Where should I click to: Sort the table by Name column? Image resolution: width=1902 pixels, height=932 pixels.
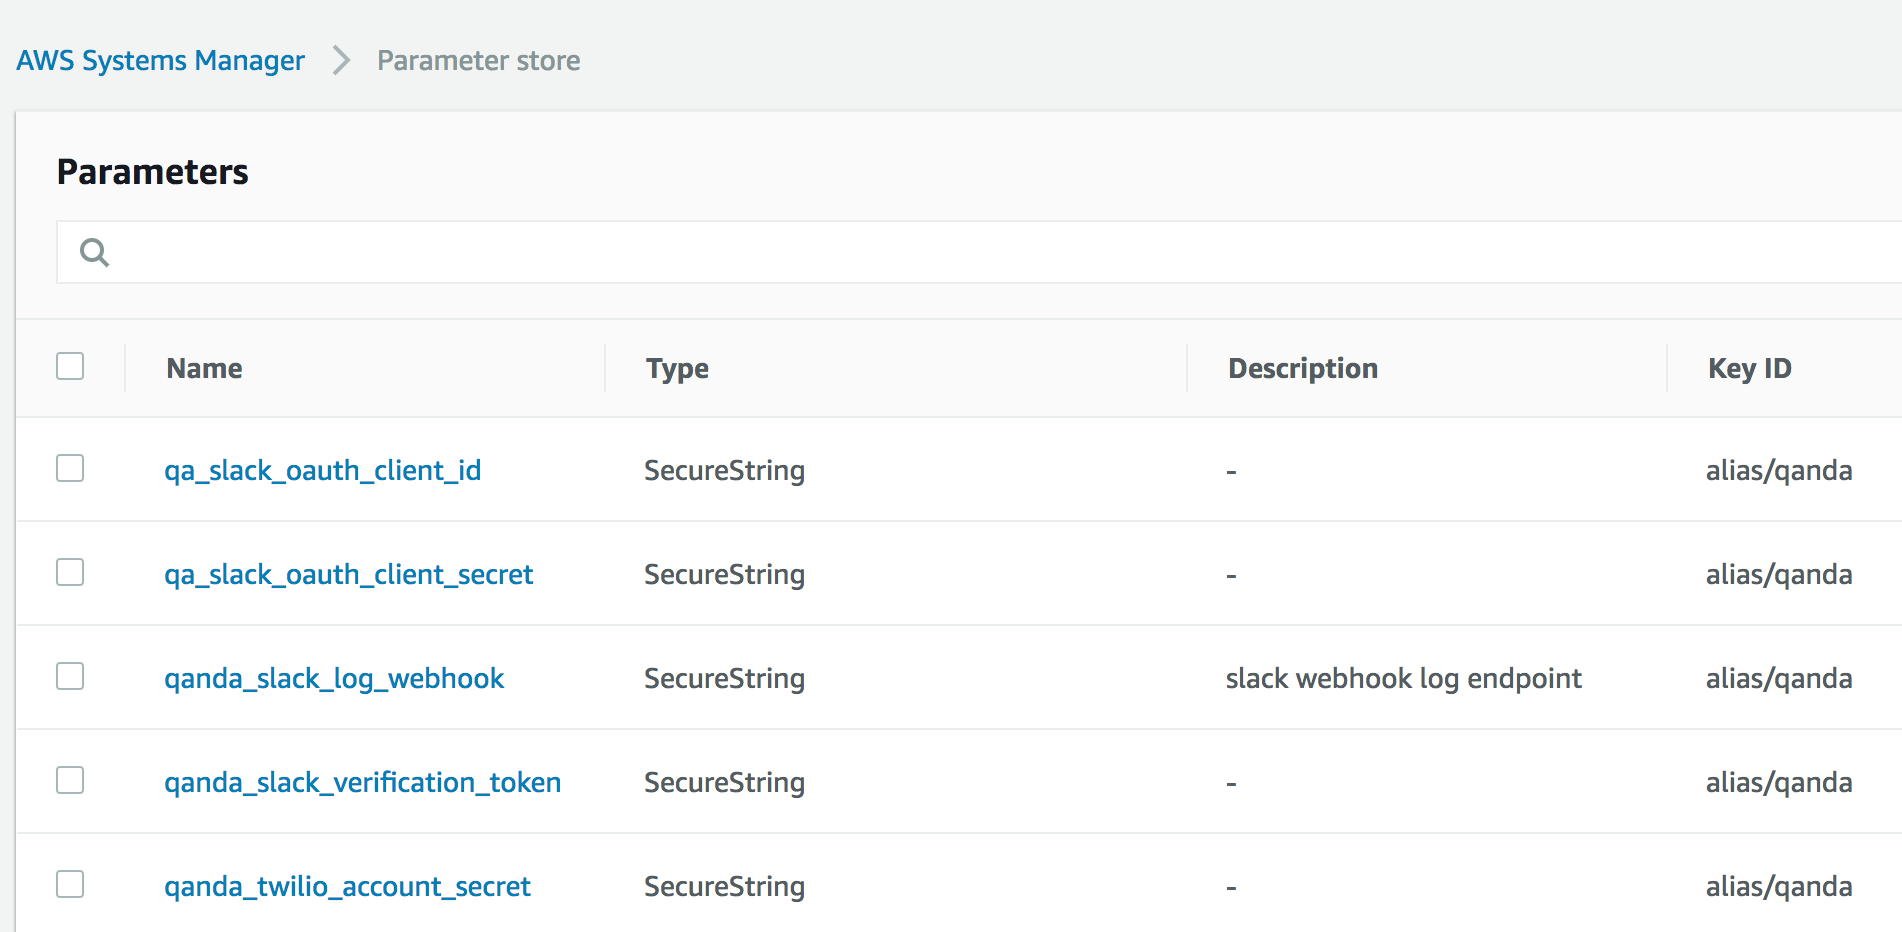click(204, 368)
